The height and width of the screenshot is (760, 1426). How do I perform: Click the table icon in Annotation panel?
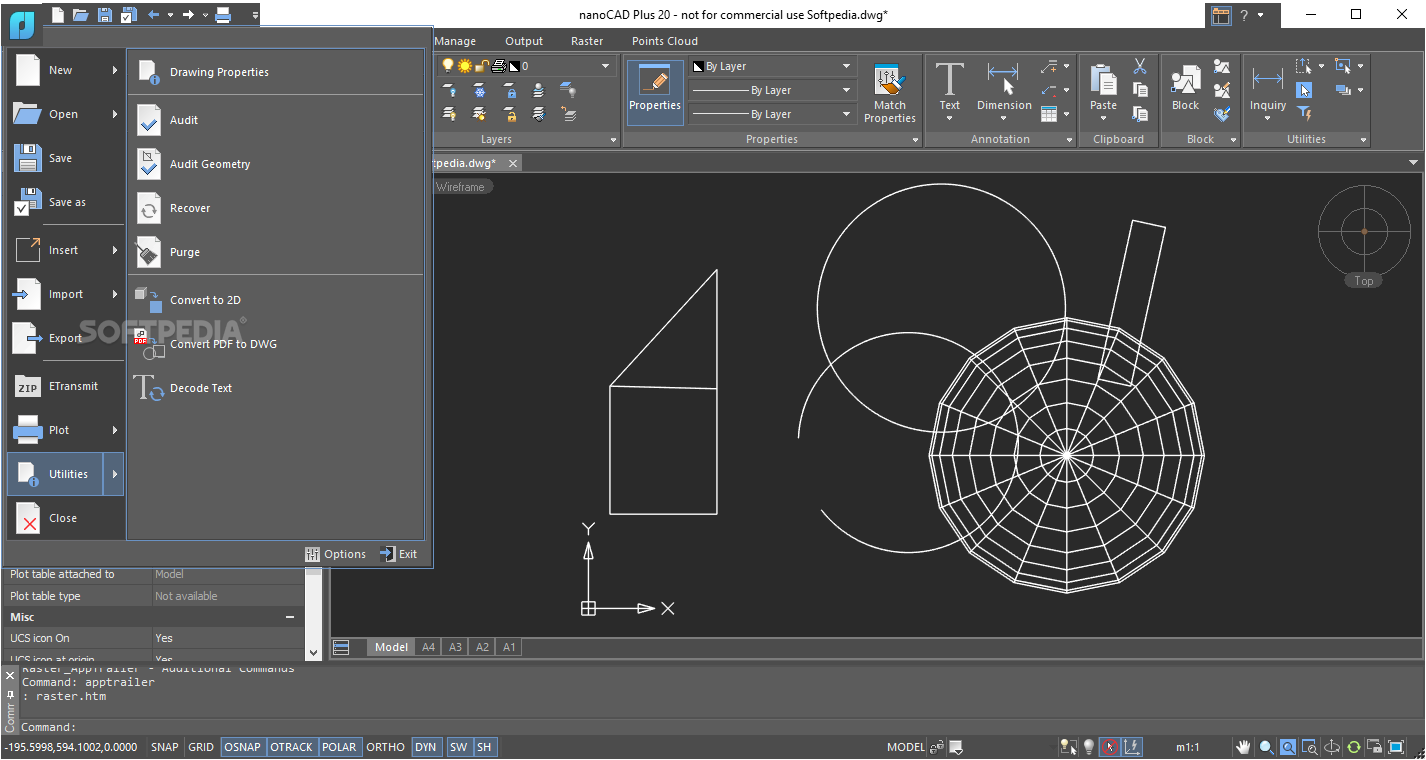1048,114
